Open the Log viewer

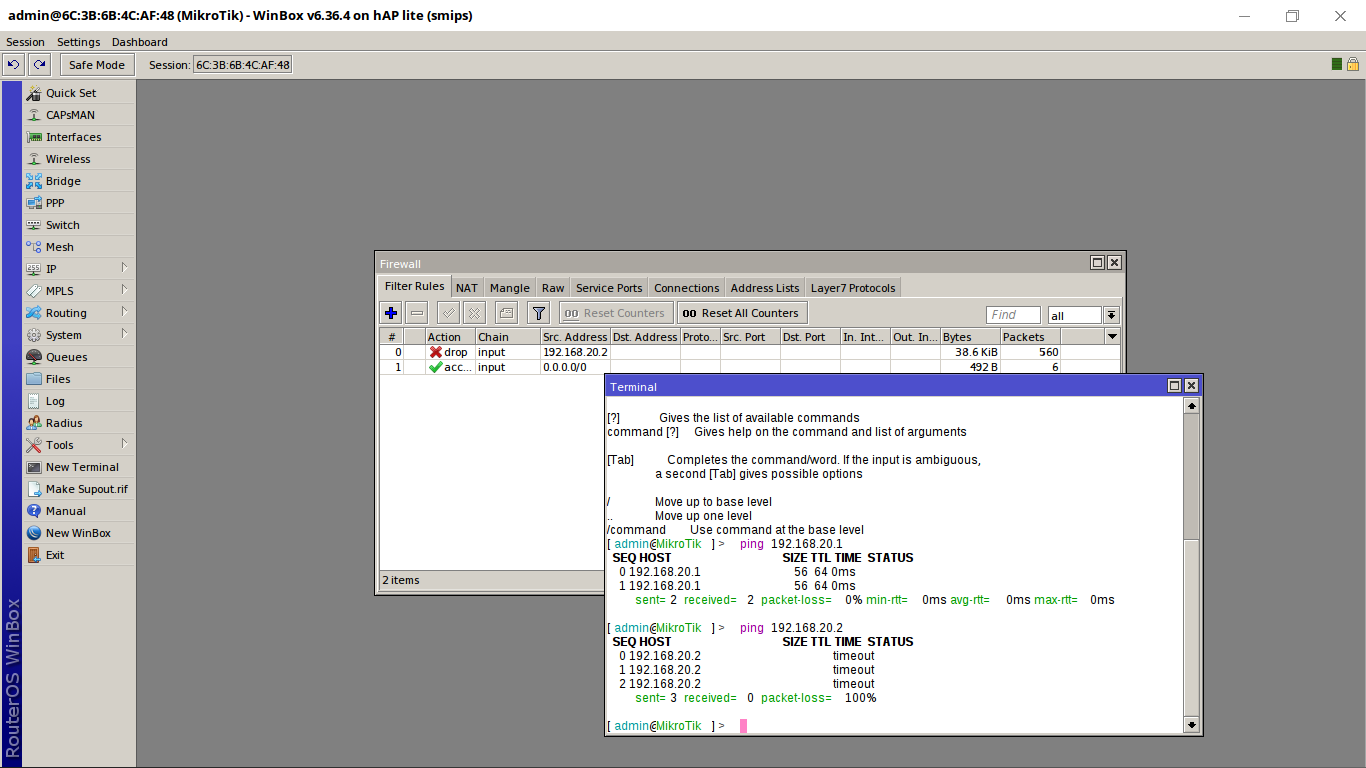[x=55, y=401]
